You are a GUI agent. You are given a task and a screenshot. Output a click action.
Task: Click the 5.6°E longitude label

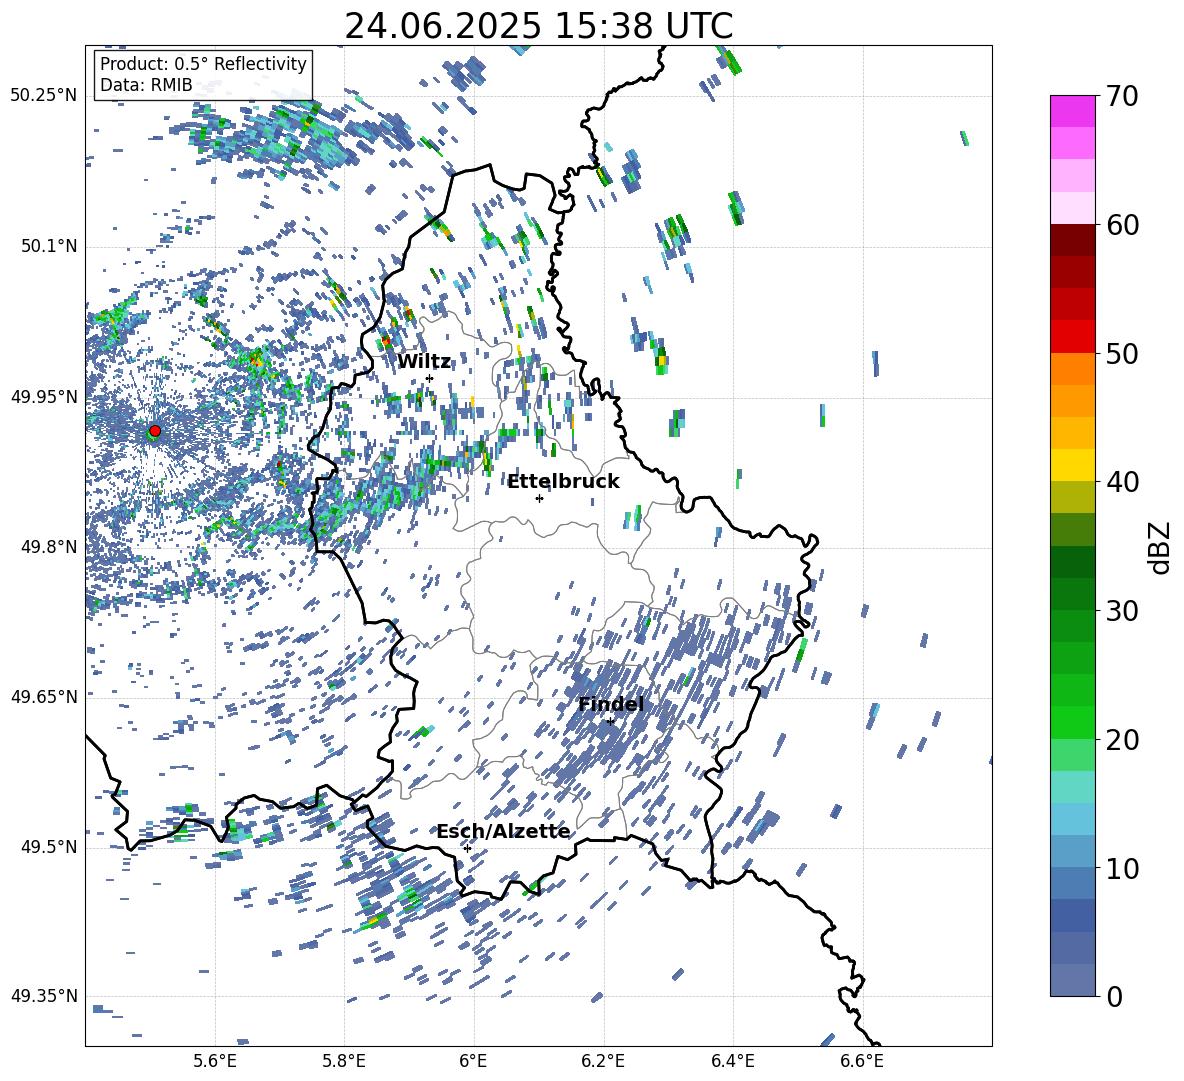[215, 1061]
